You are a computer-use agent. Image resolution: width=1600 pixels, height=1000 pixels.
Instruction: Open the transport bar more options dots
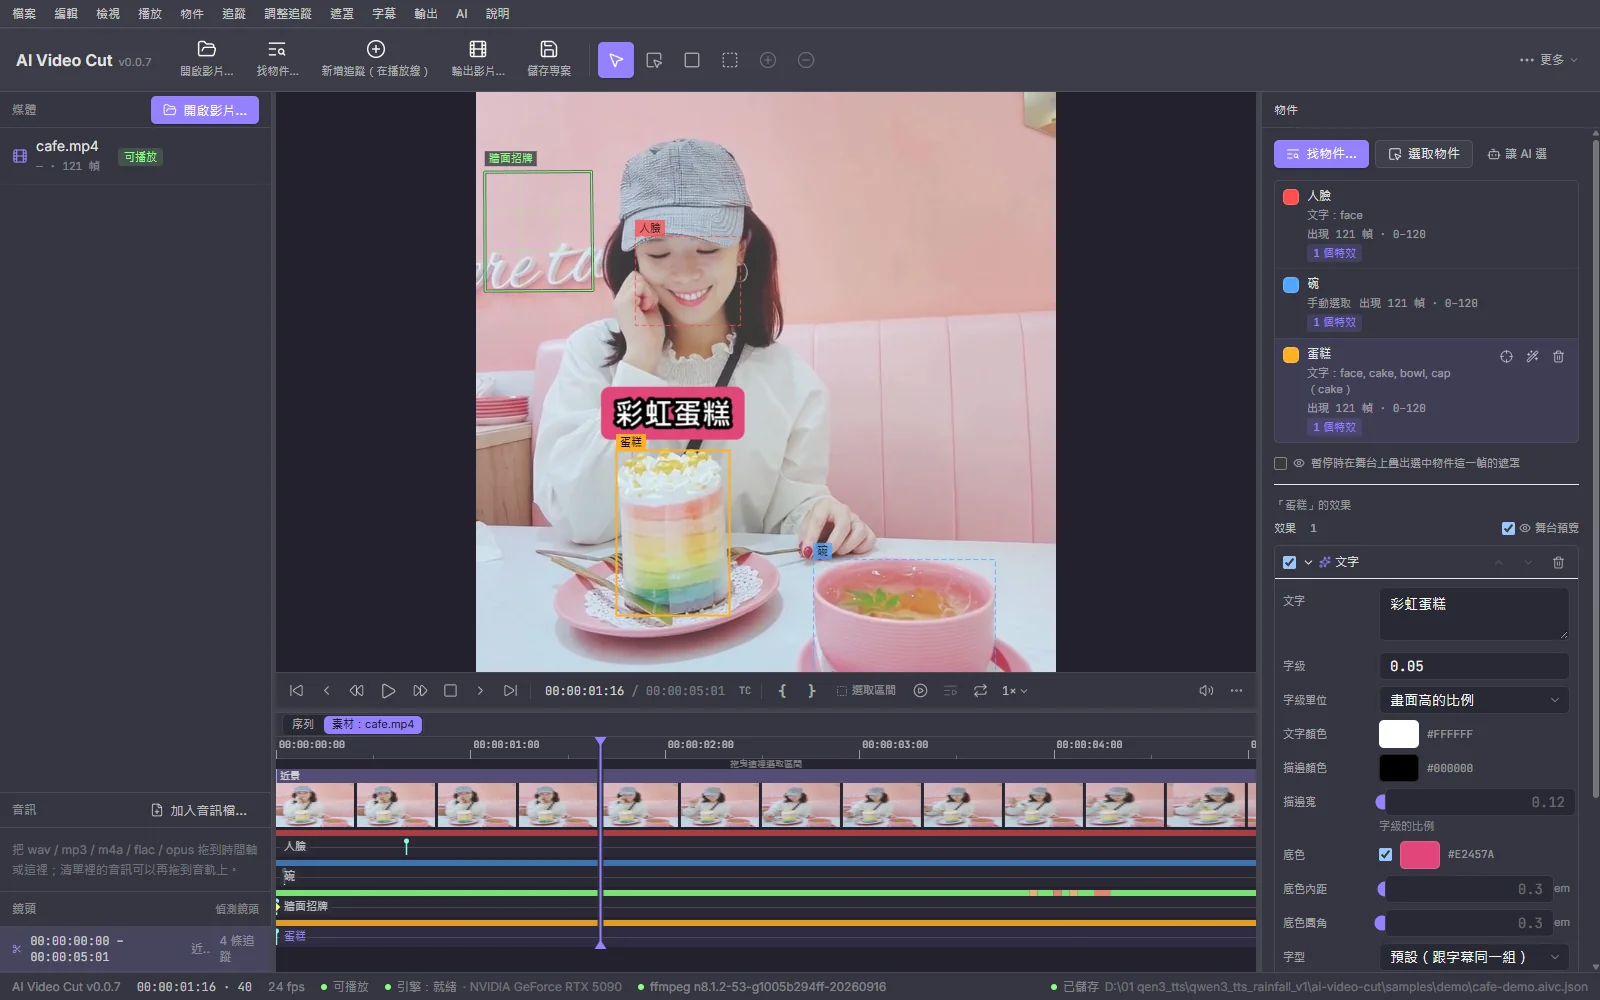tap(1236, 691)
